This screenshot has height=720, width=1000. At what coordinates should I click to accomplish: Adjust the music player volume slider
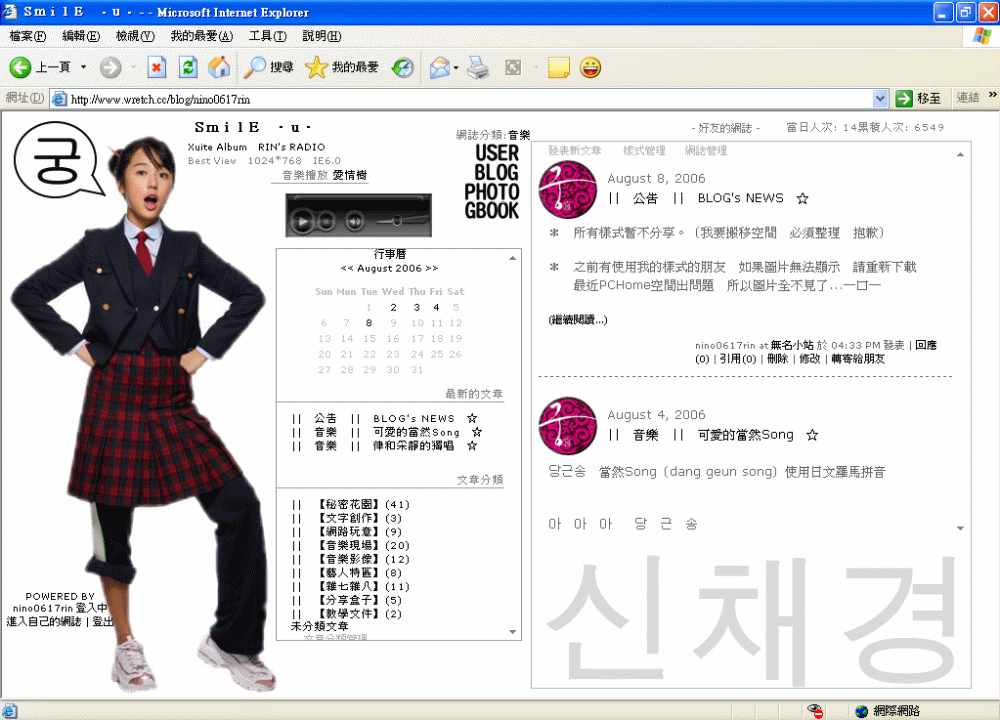point(398,219)
